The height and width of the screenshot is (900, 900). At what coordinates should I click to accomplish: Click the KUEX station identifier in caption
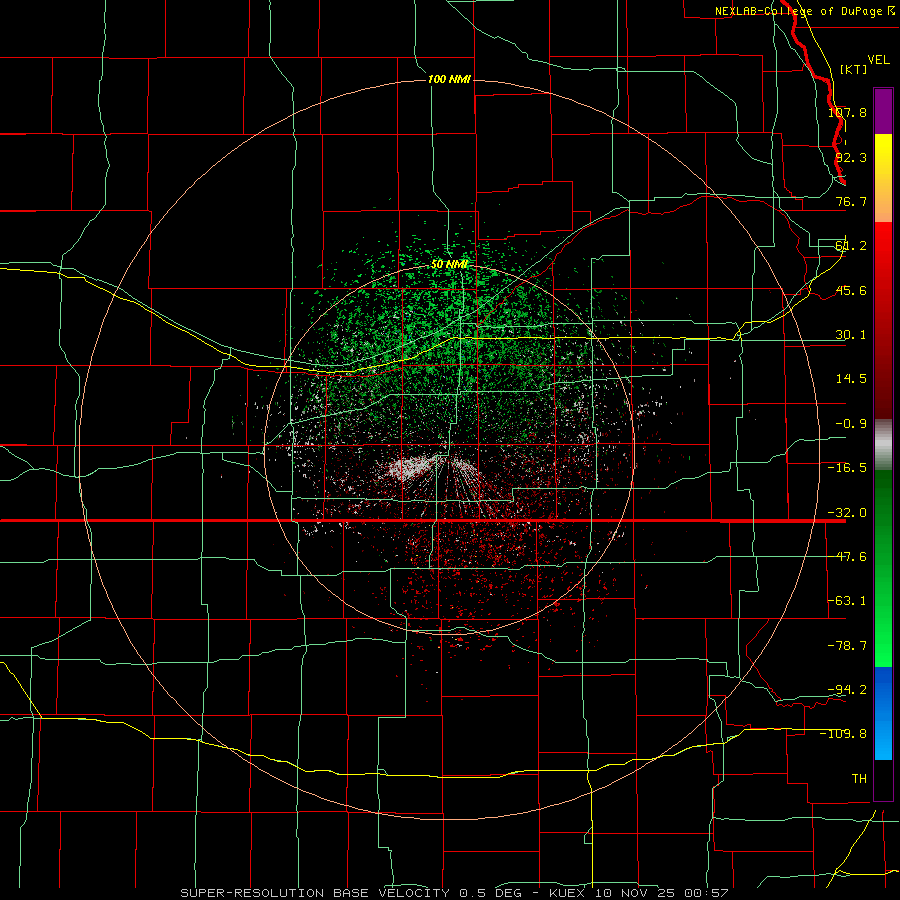567,893
